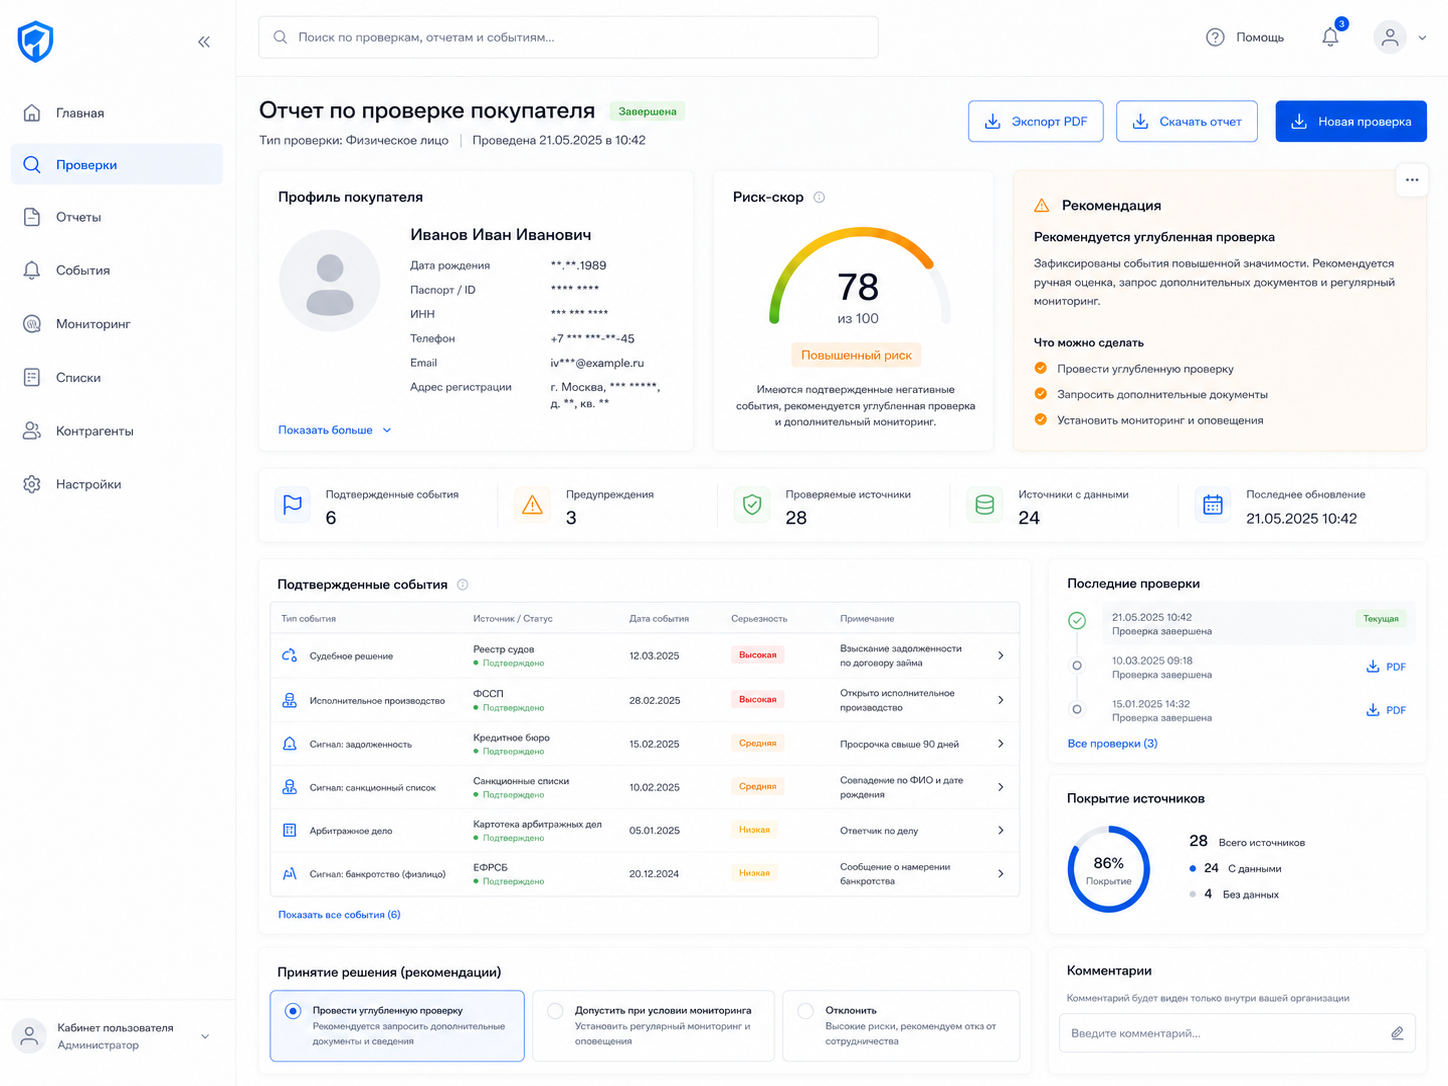Click the risk score gauge showing 78

click(858, 277)
